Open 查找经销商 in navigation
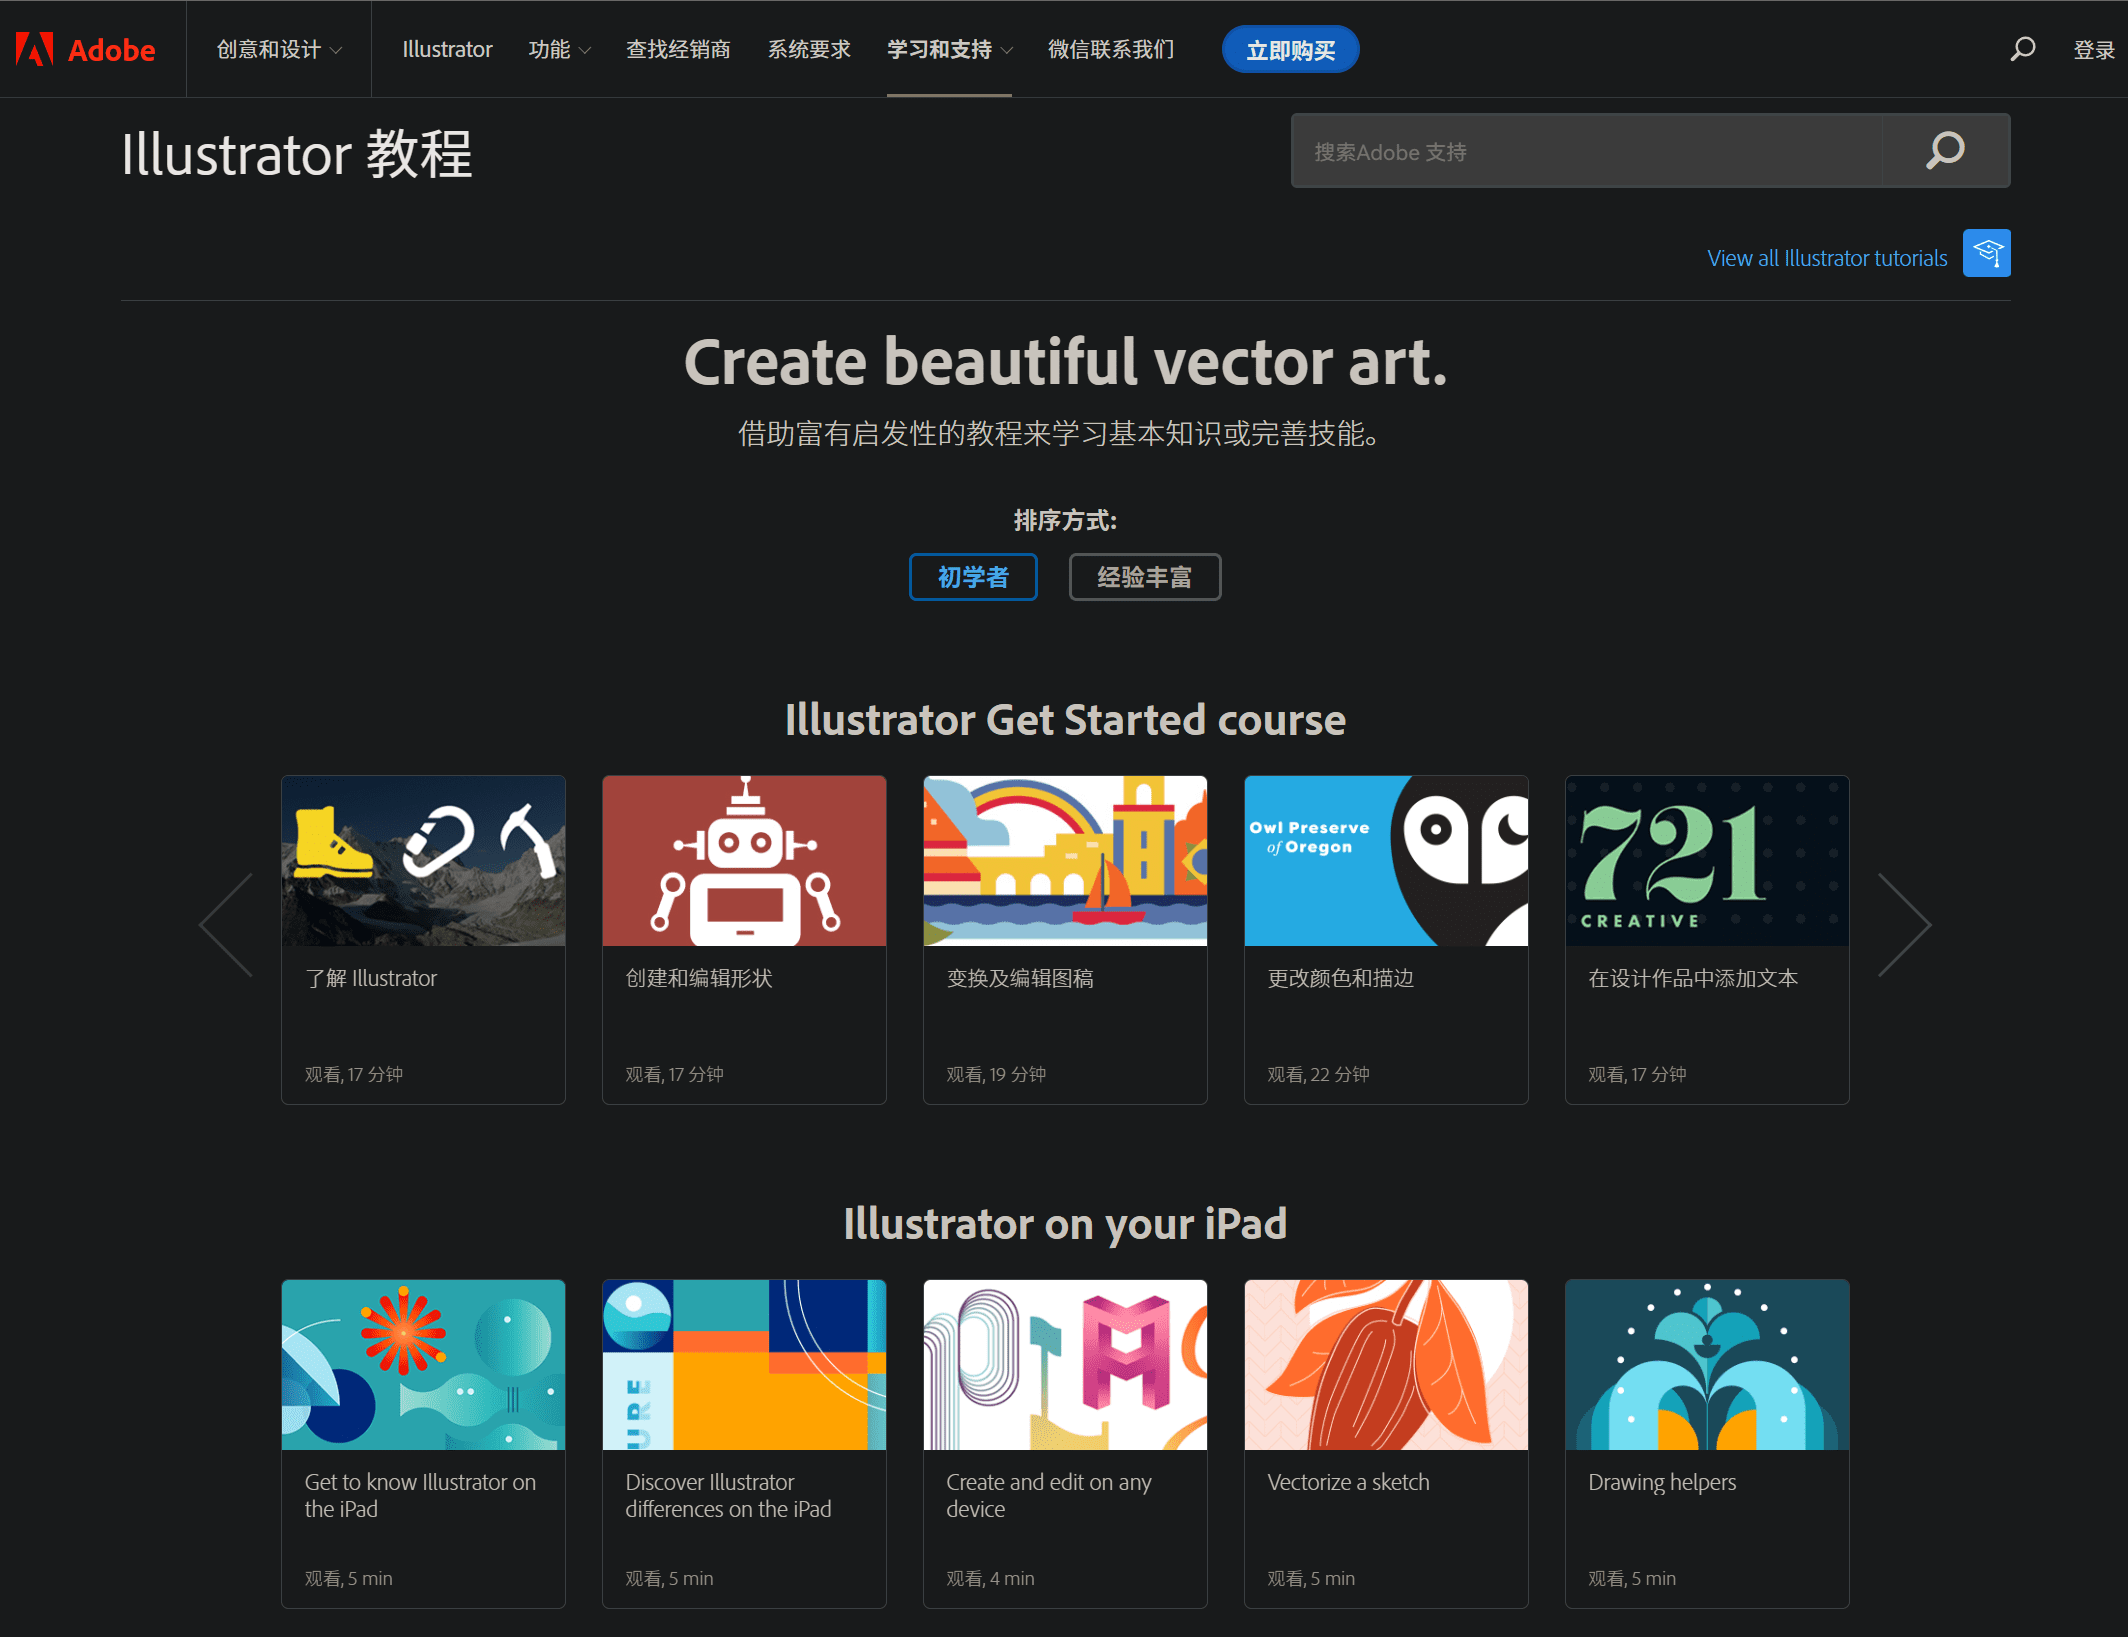This screenshot has height=1637, width=2128. (x=678, y=49)
